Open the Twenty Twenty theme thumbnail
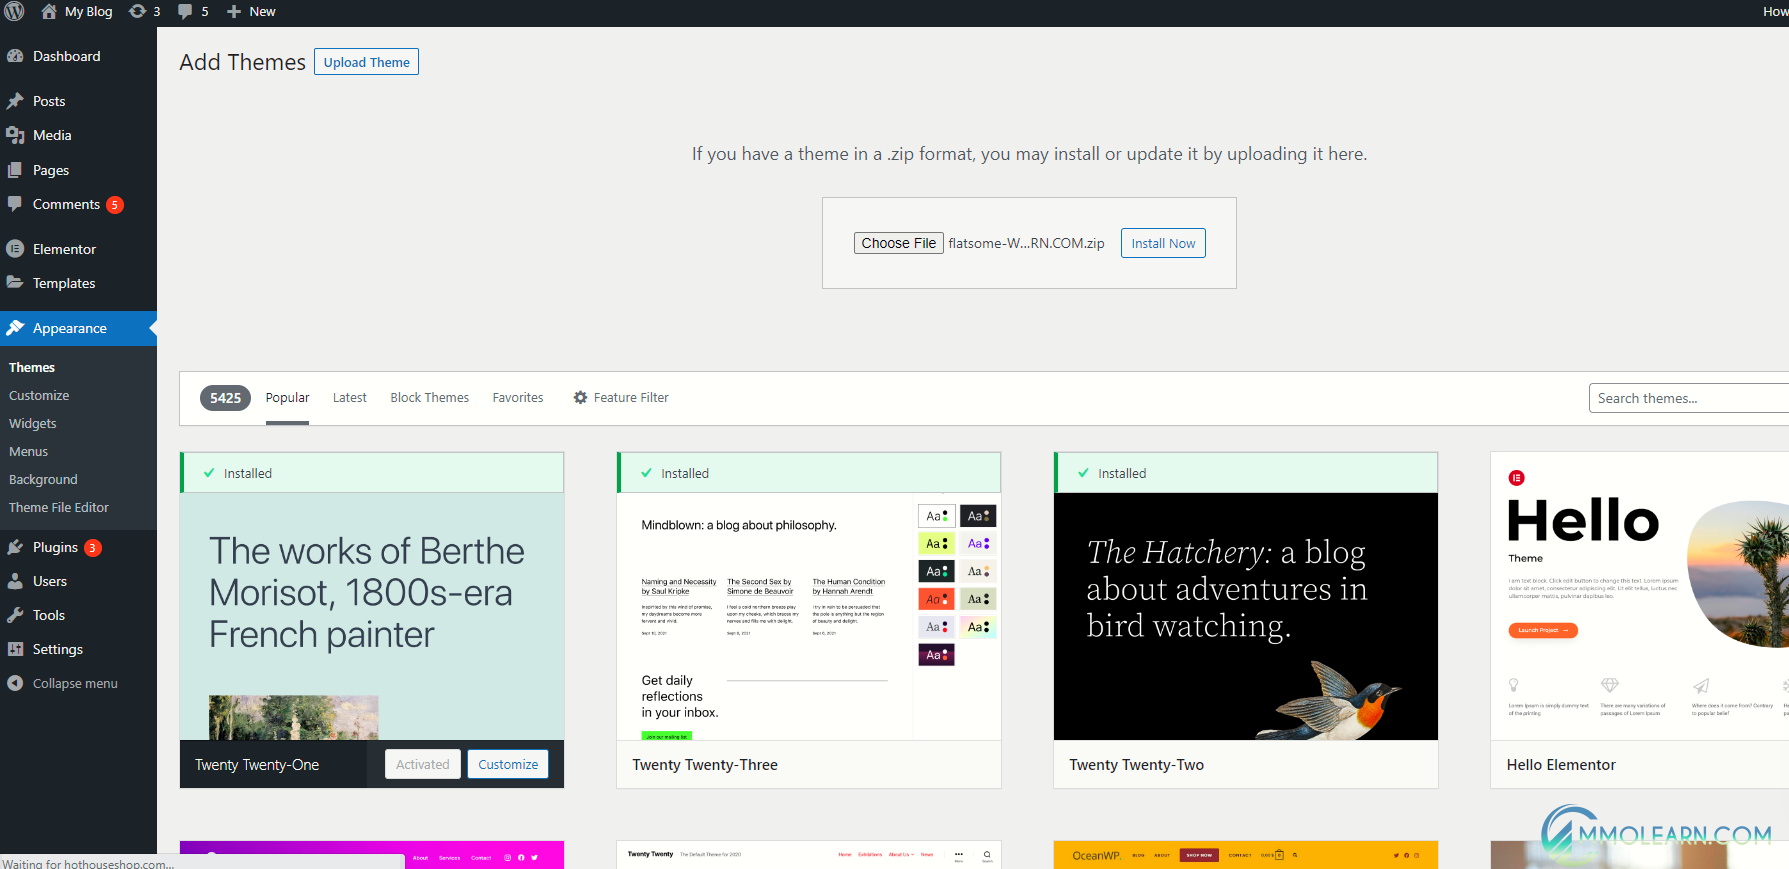Viewport: 1789px width, 869px height. pyautogui.click(x=809, y=855)
